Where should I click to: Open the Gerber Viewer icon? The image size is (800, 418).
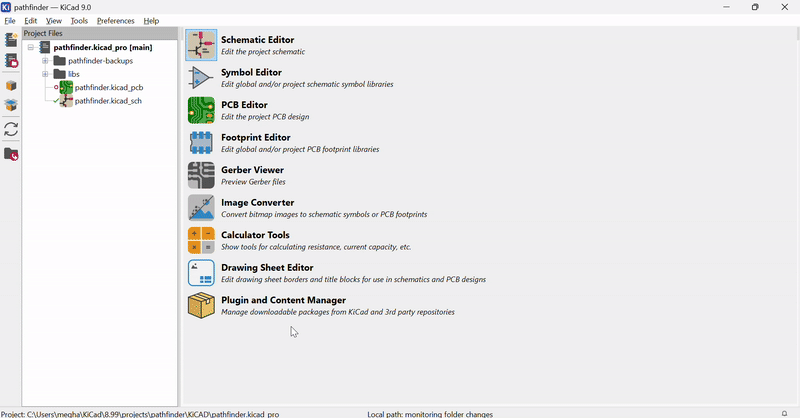201,175
